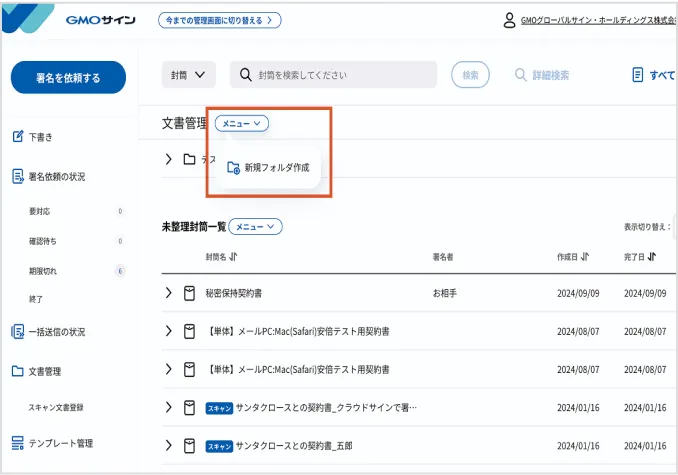Select 新規フォルダ作成 menu item

coord(269,168)
